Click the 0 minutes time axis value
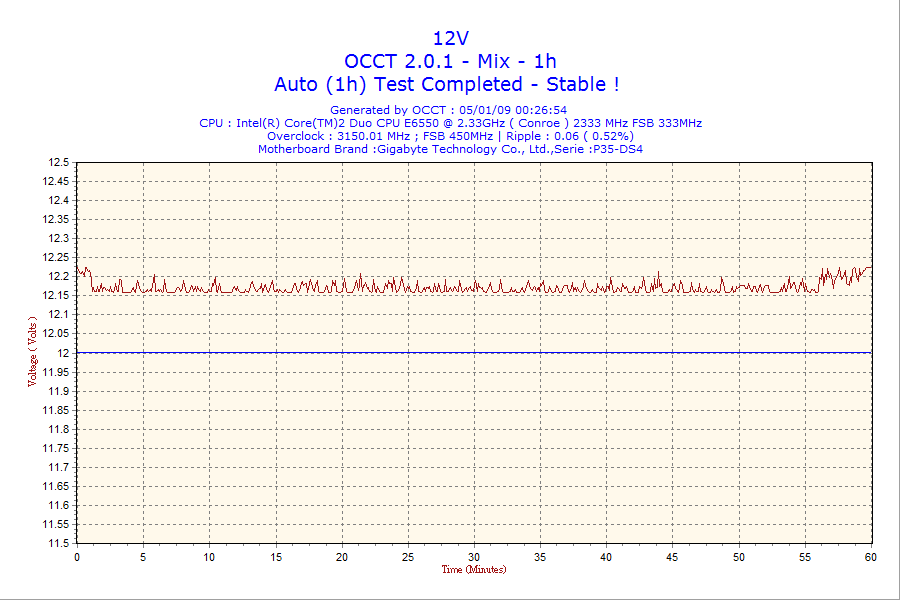The height and width of the screenshot is (600, 900). click(x=77, y=557)
